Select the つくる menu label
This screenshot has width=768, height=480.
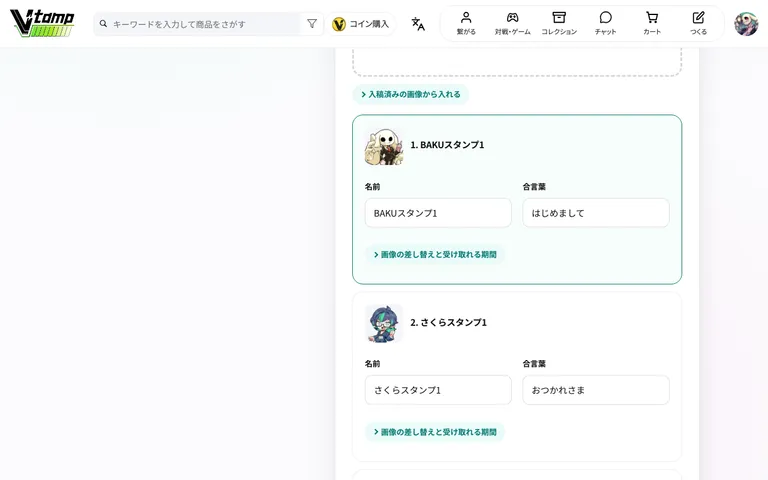click(698, 32)
